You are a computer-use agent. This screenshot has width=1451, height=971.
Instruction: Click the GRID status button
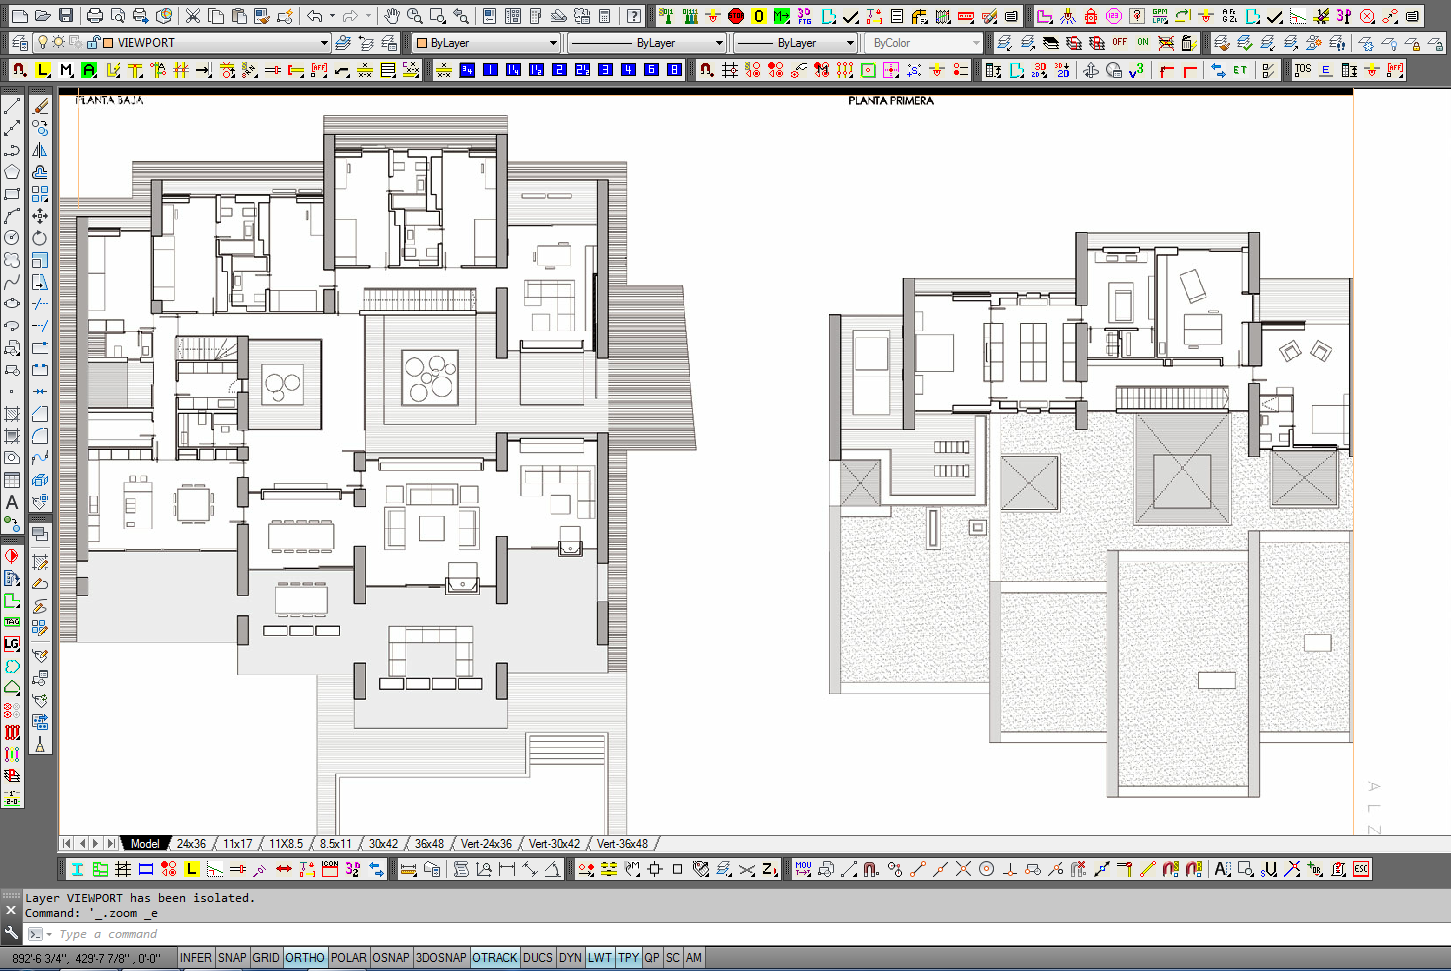266,958
